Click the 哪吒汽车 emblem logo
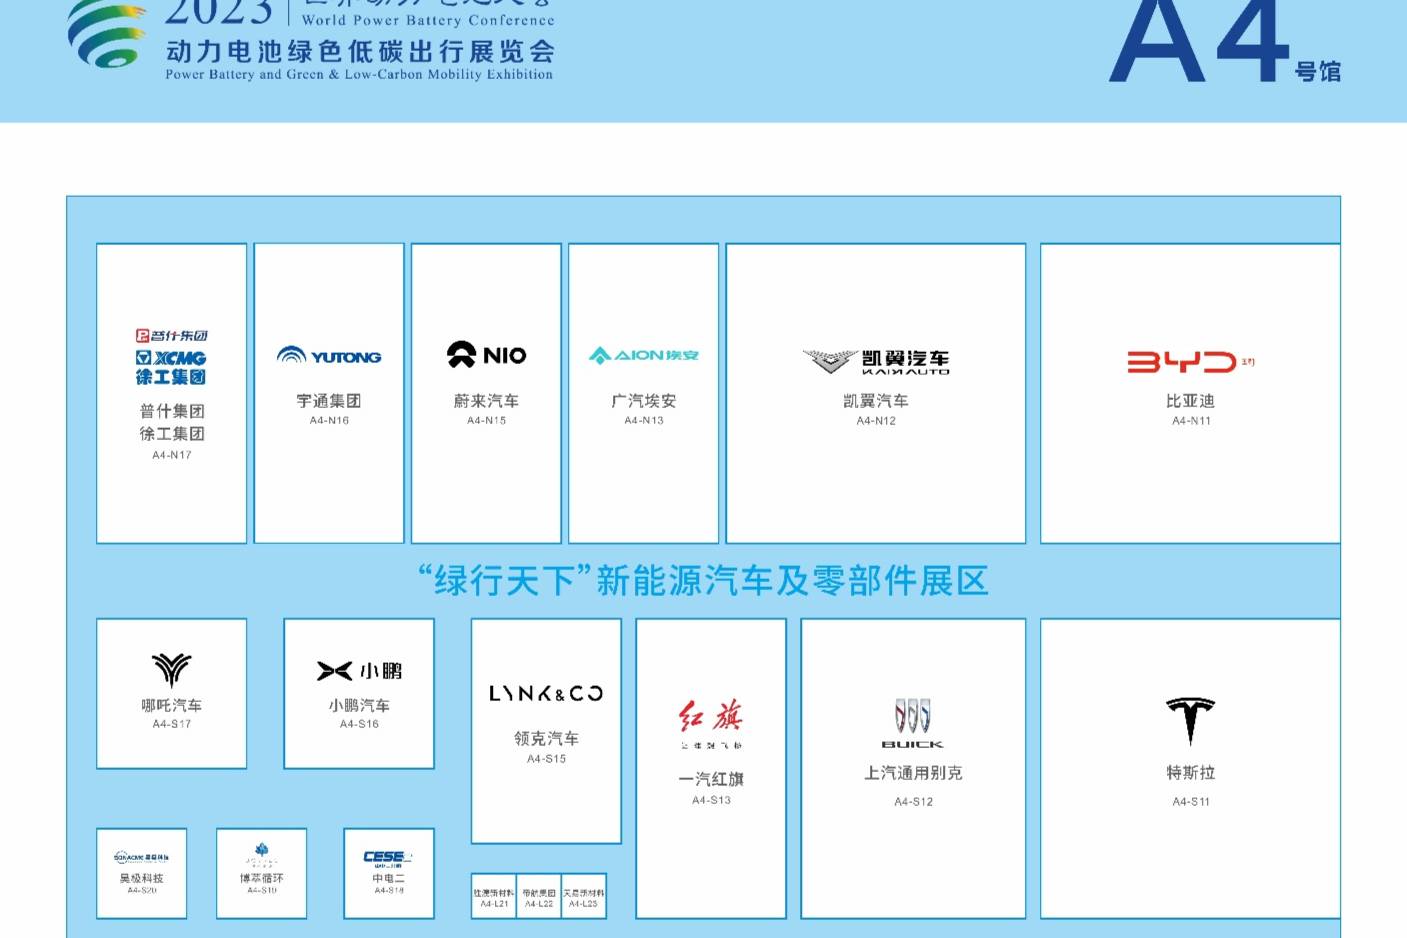The image size is (1407, 938). [171, 670]
